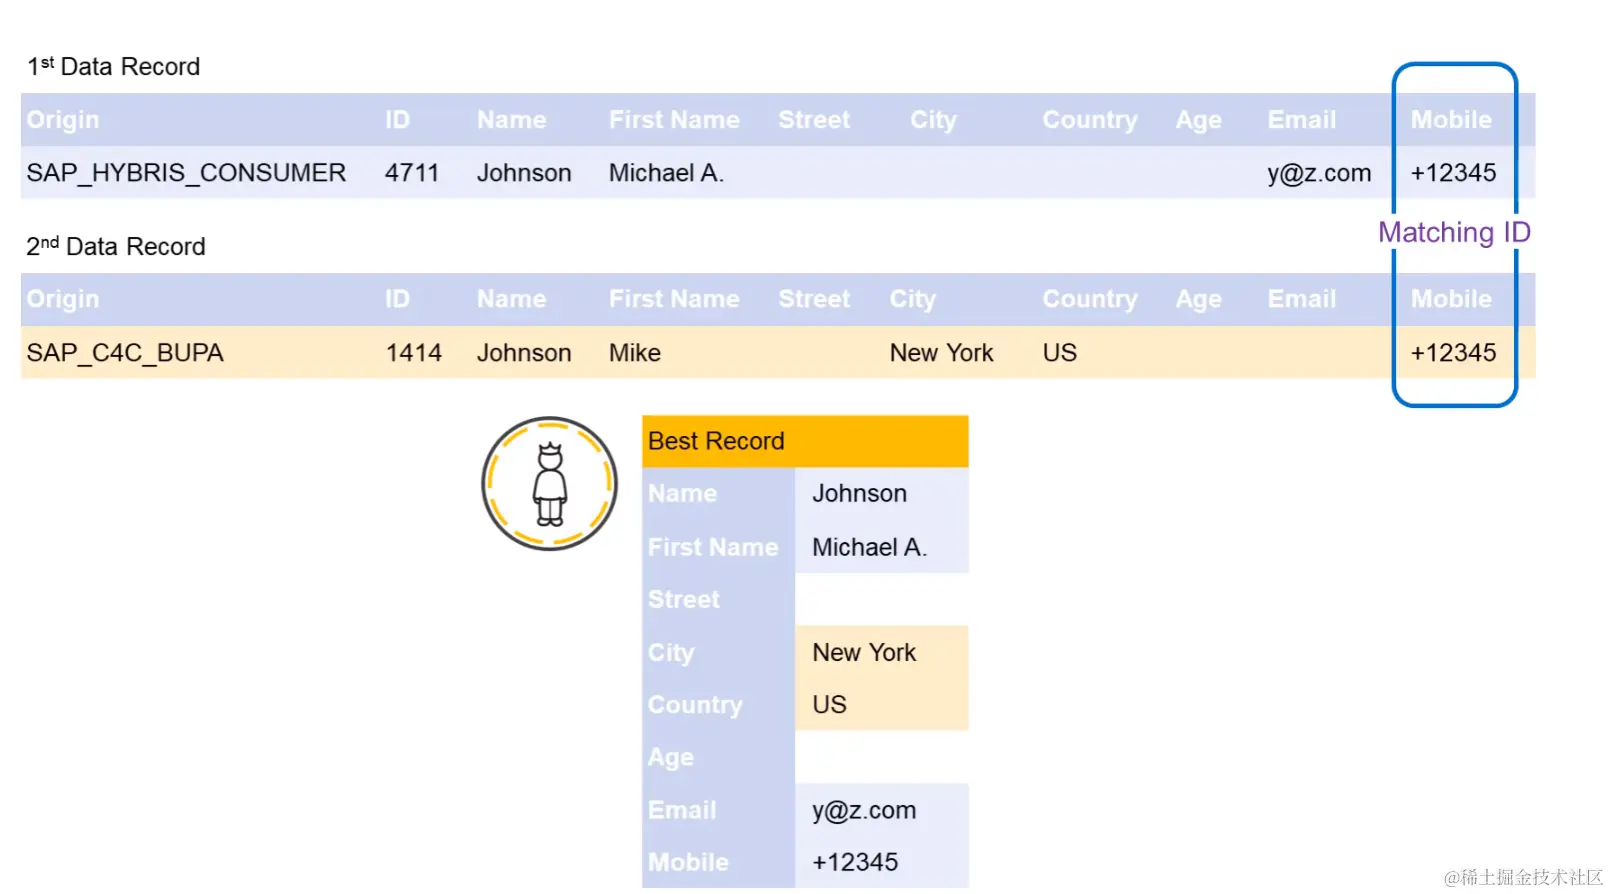Click Johnson in the Best Record table
Image resolution: width=1610 pixels, height=894 pixels.
pyautogui.click(x=859, y=493)
